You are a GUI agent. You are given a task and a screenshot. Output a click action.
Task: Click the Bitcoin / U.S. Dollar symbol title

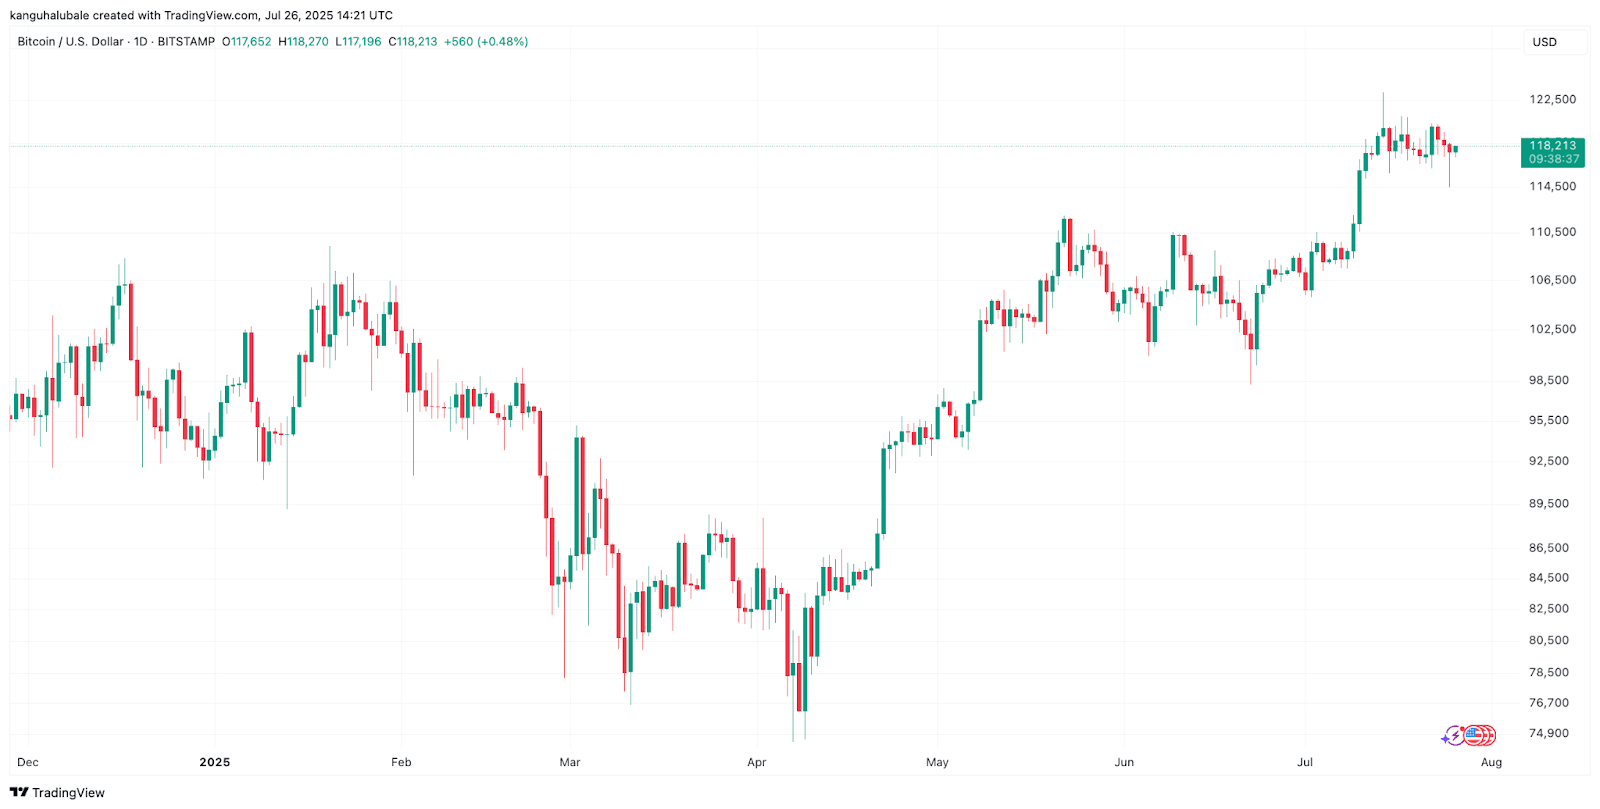(x=70, y=42)
